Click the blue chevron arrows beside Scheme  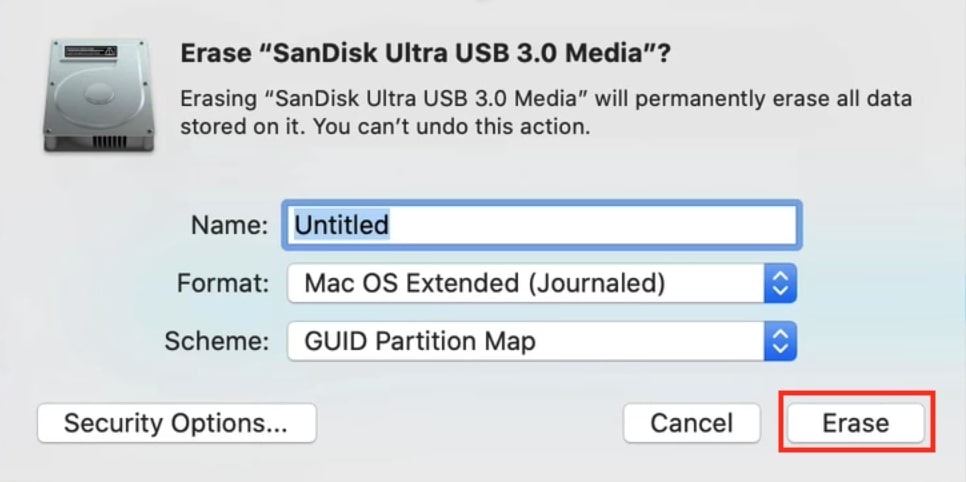781,341
